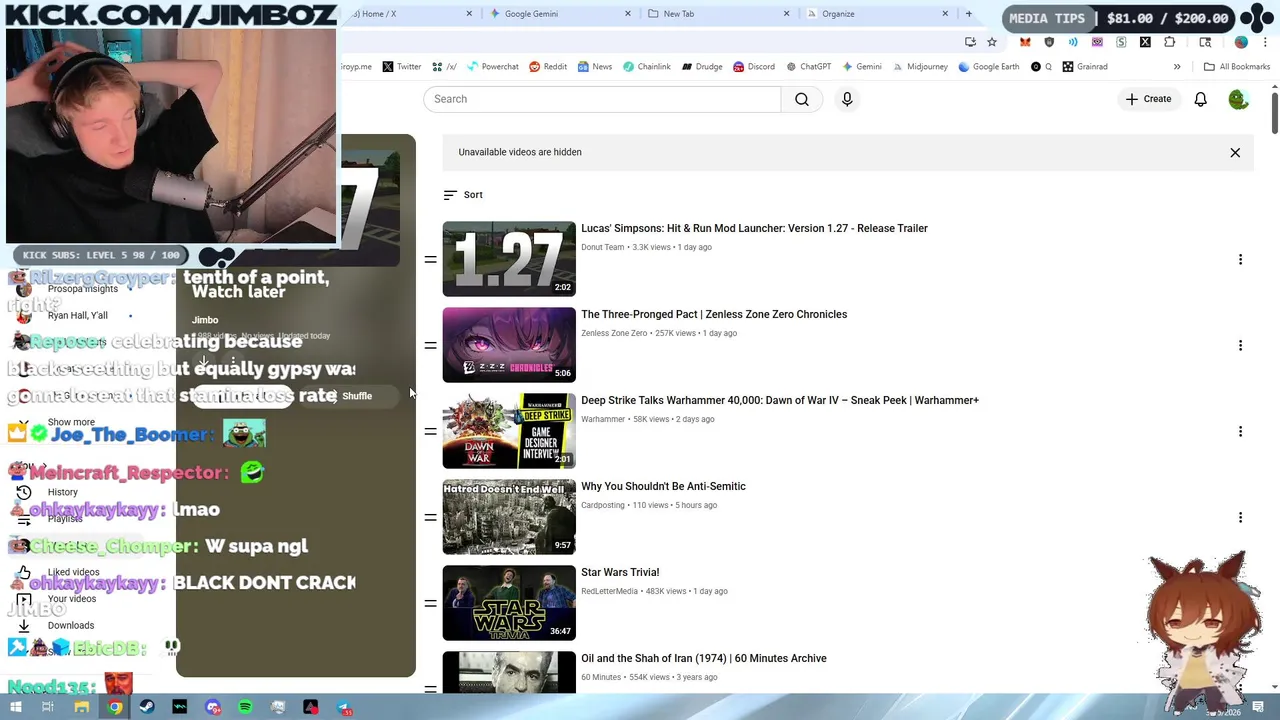The image size is (1280, 720).
Task: Grab reorder handle of Why You Shouldn't row
Action: click(x=430, y=517)
